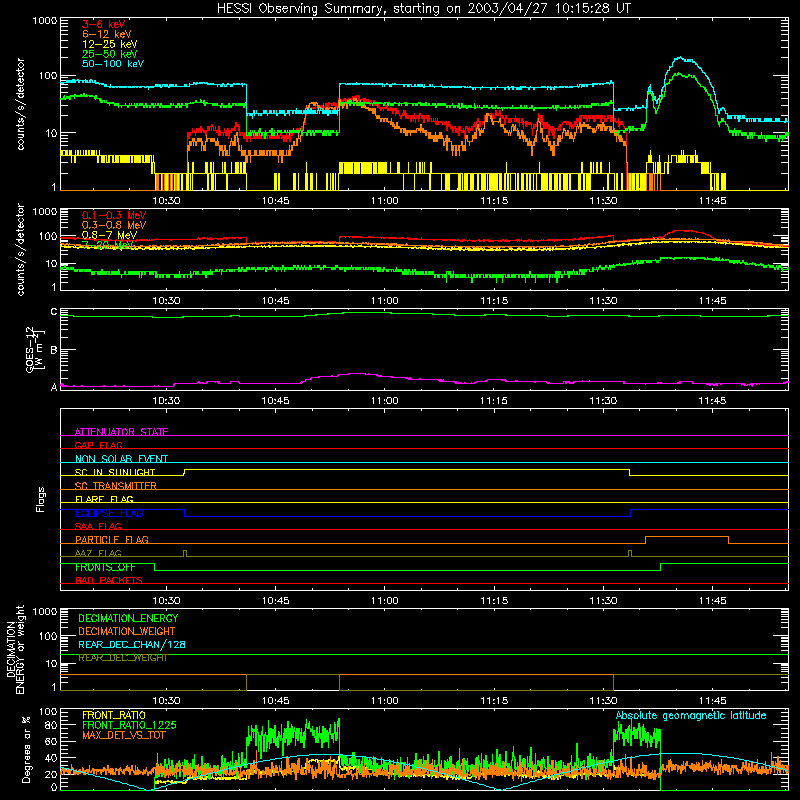Click the FLARE_FLAG label

click(104, 499)
